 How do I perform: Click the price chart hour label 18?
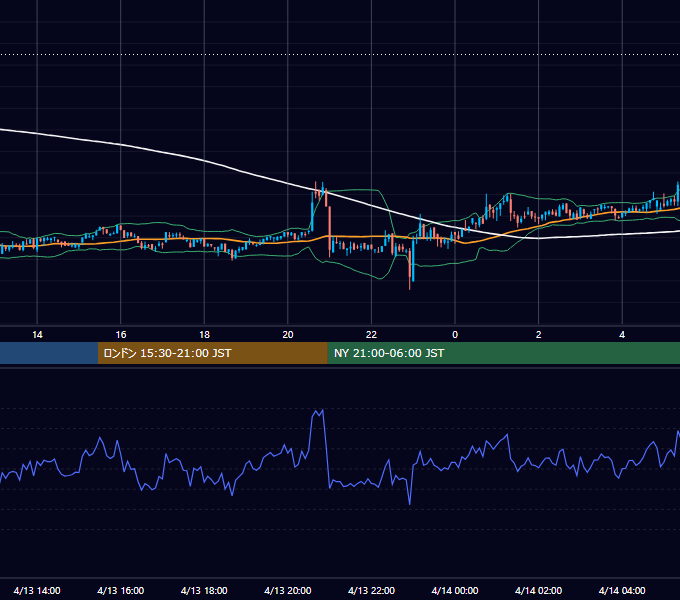point(204,335)
